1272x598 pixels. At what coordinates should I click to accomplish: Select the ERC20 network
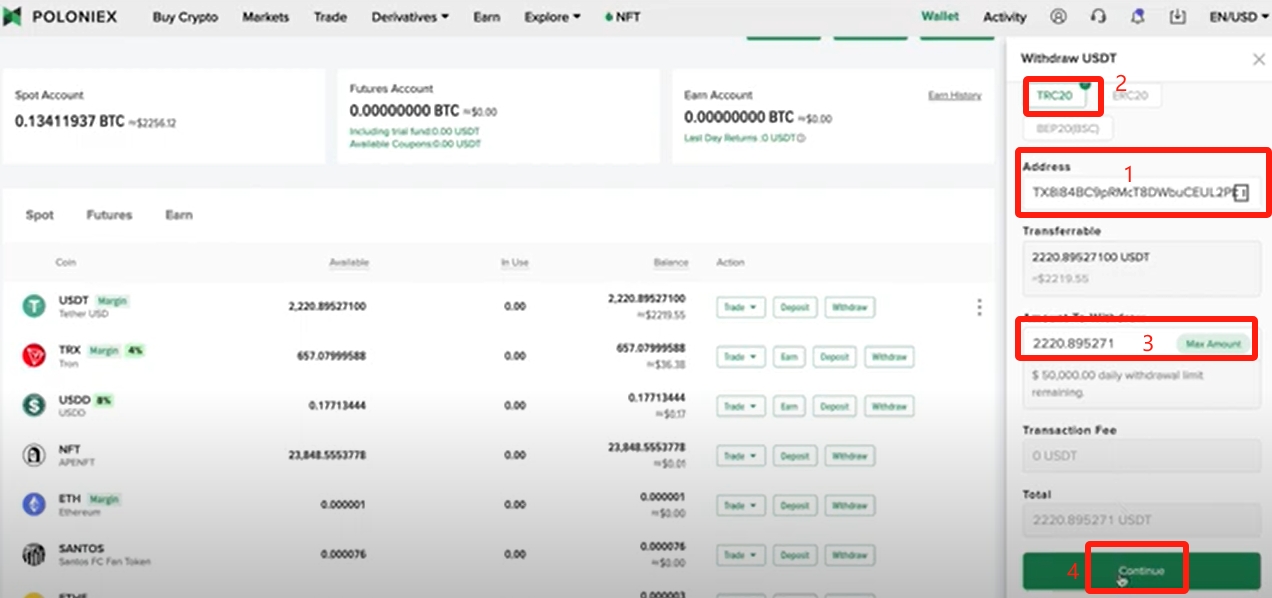[x=1130, y=96]
